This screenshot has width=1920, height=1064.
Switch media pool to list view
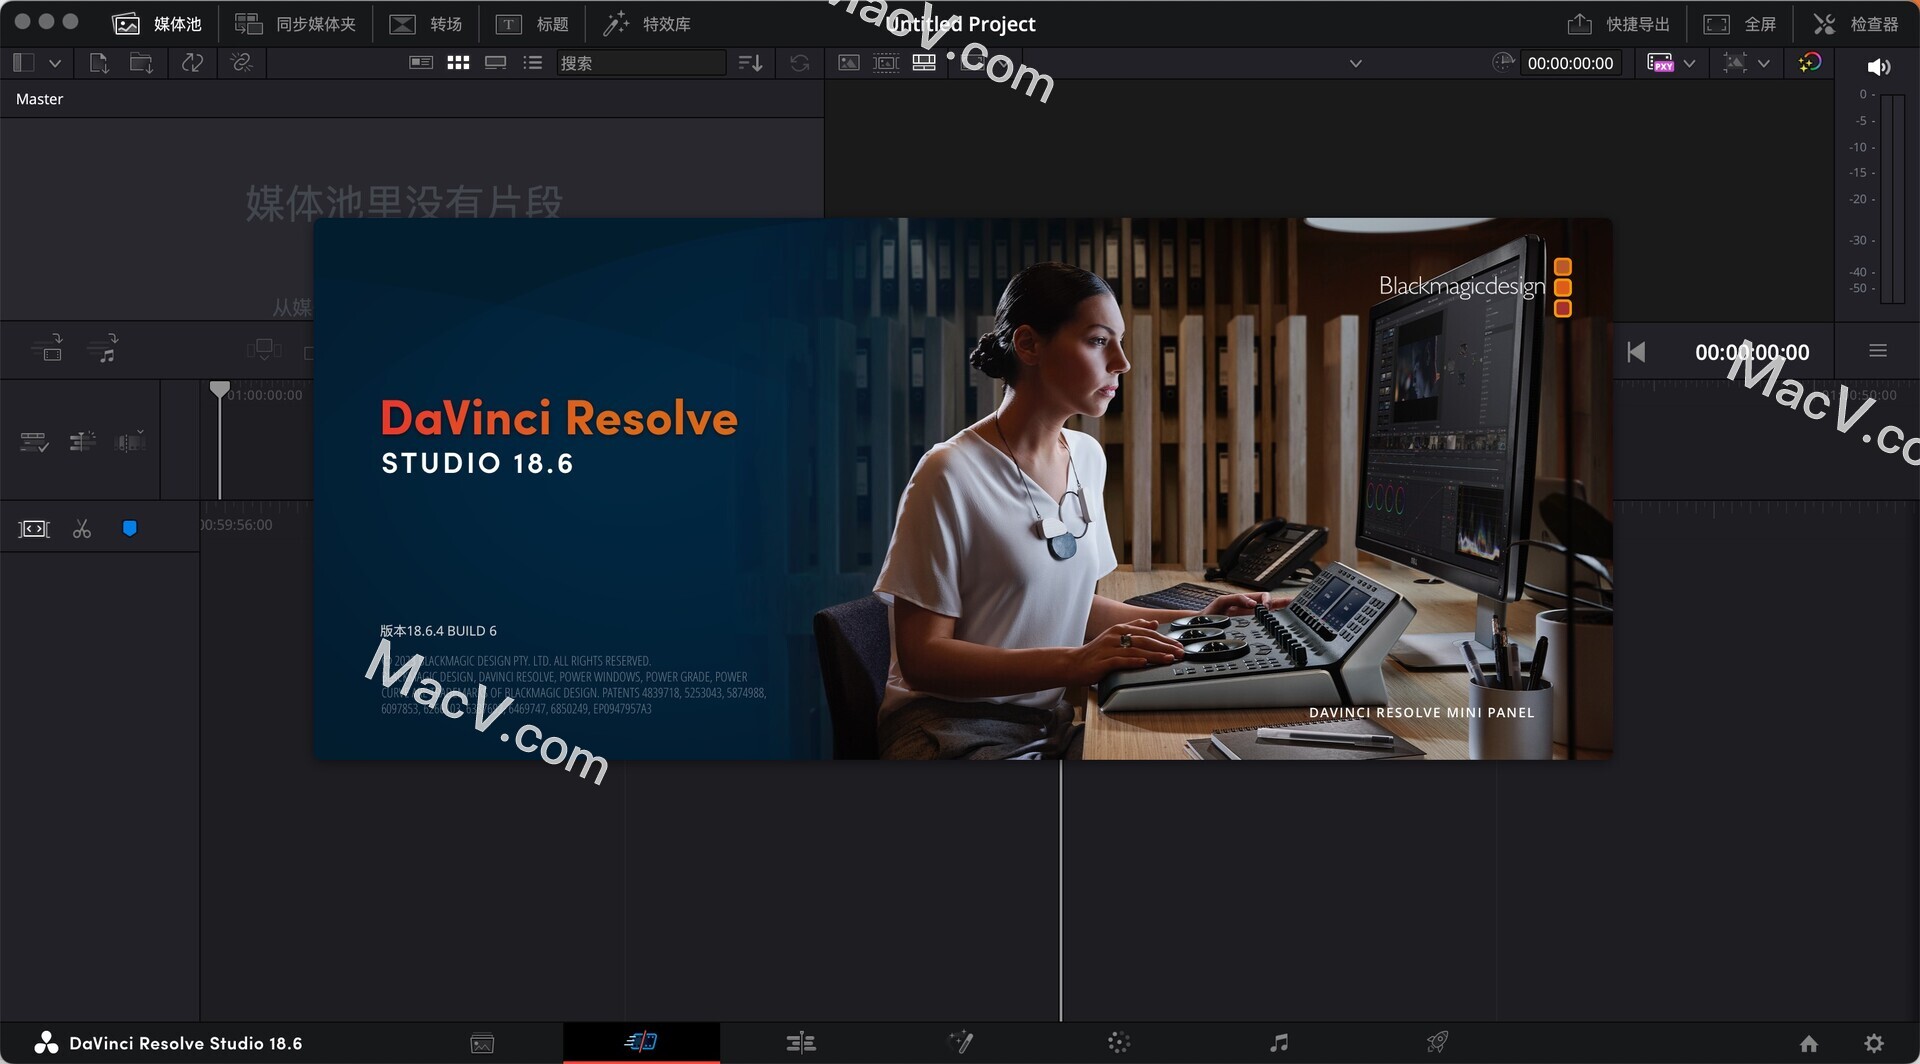(x=532, y=63)
